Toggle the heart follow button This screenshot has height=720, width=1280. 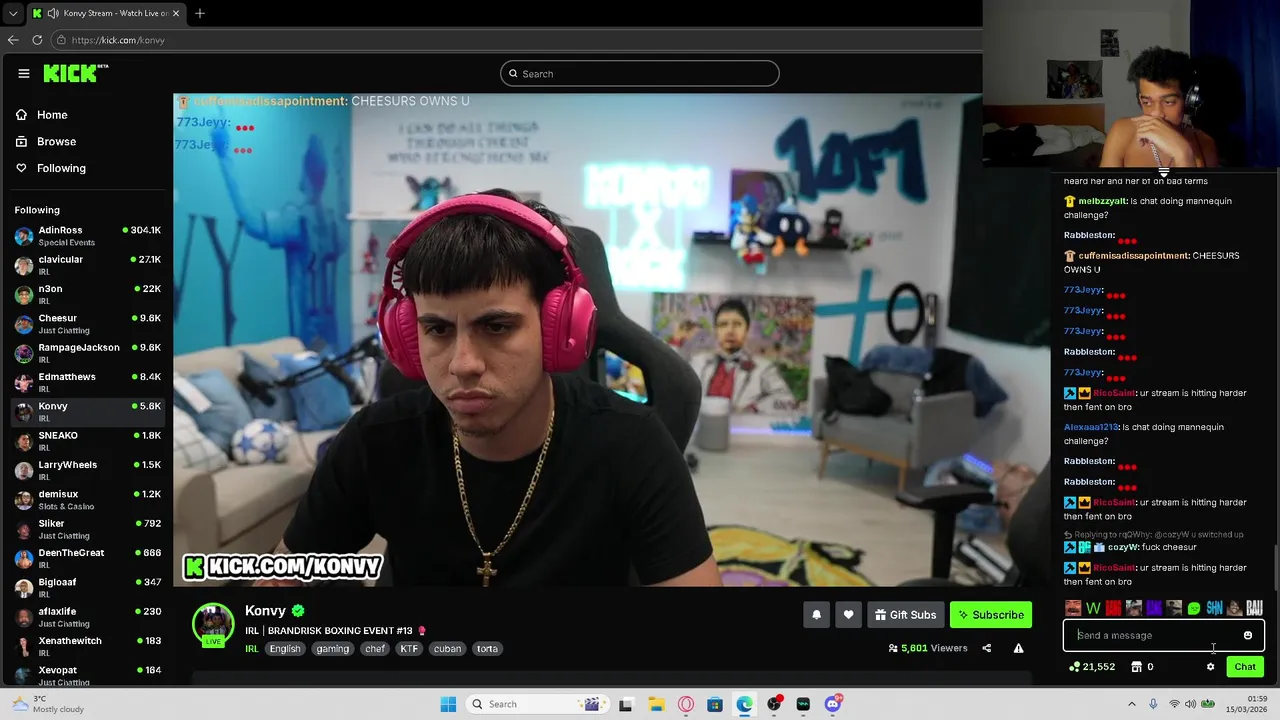(x=848, y=615)
